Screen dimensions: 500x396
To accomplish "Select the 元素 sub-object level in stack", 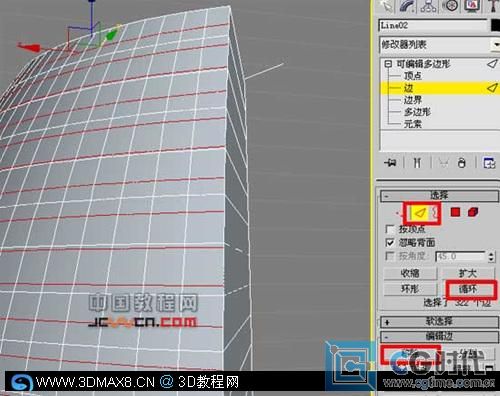I will click(x=413, y=124).
